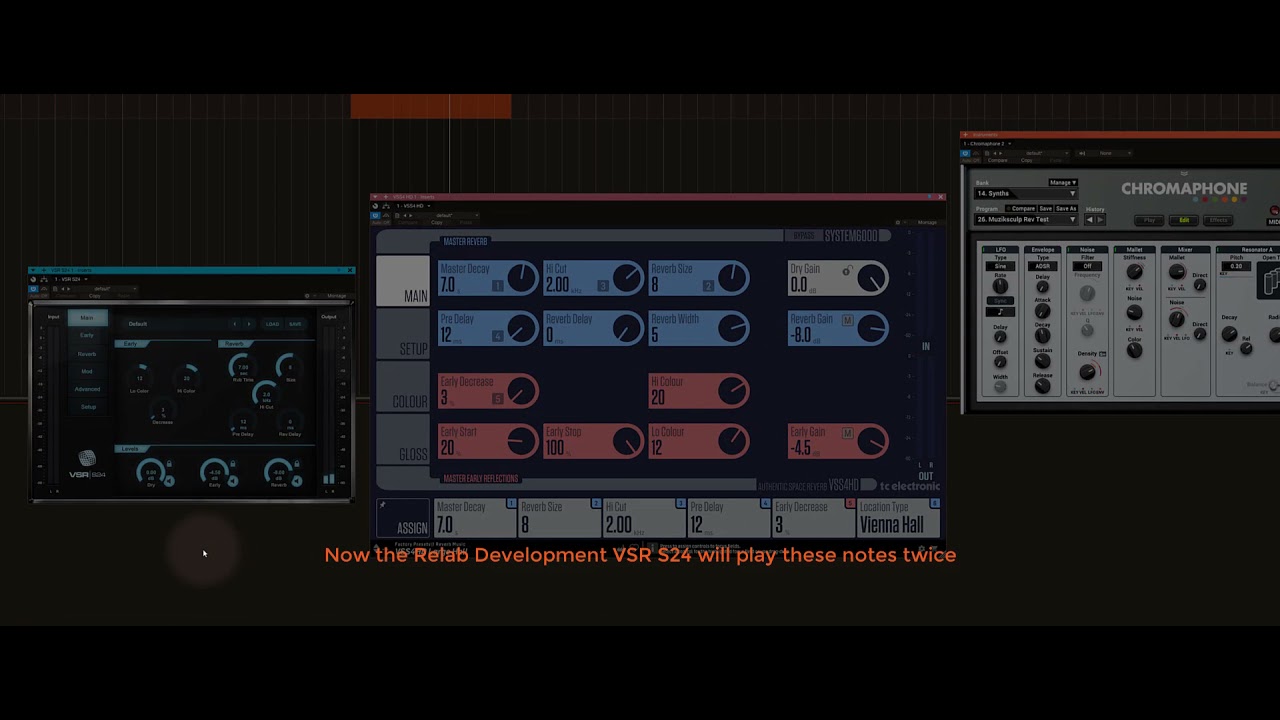This screenshot has height=720, width=1280.
Task: Toggle the Reverb Gain mute M button
Action: click(848, 320)
